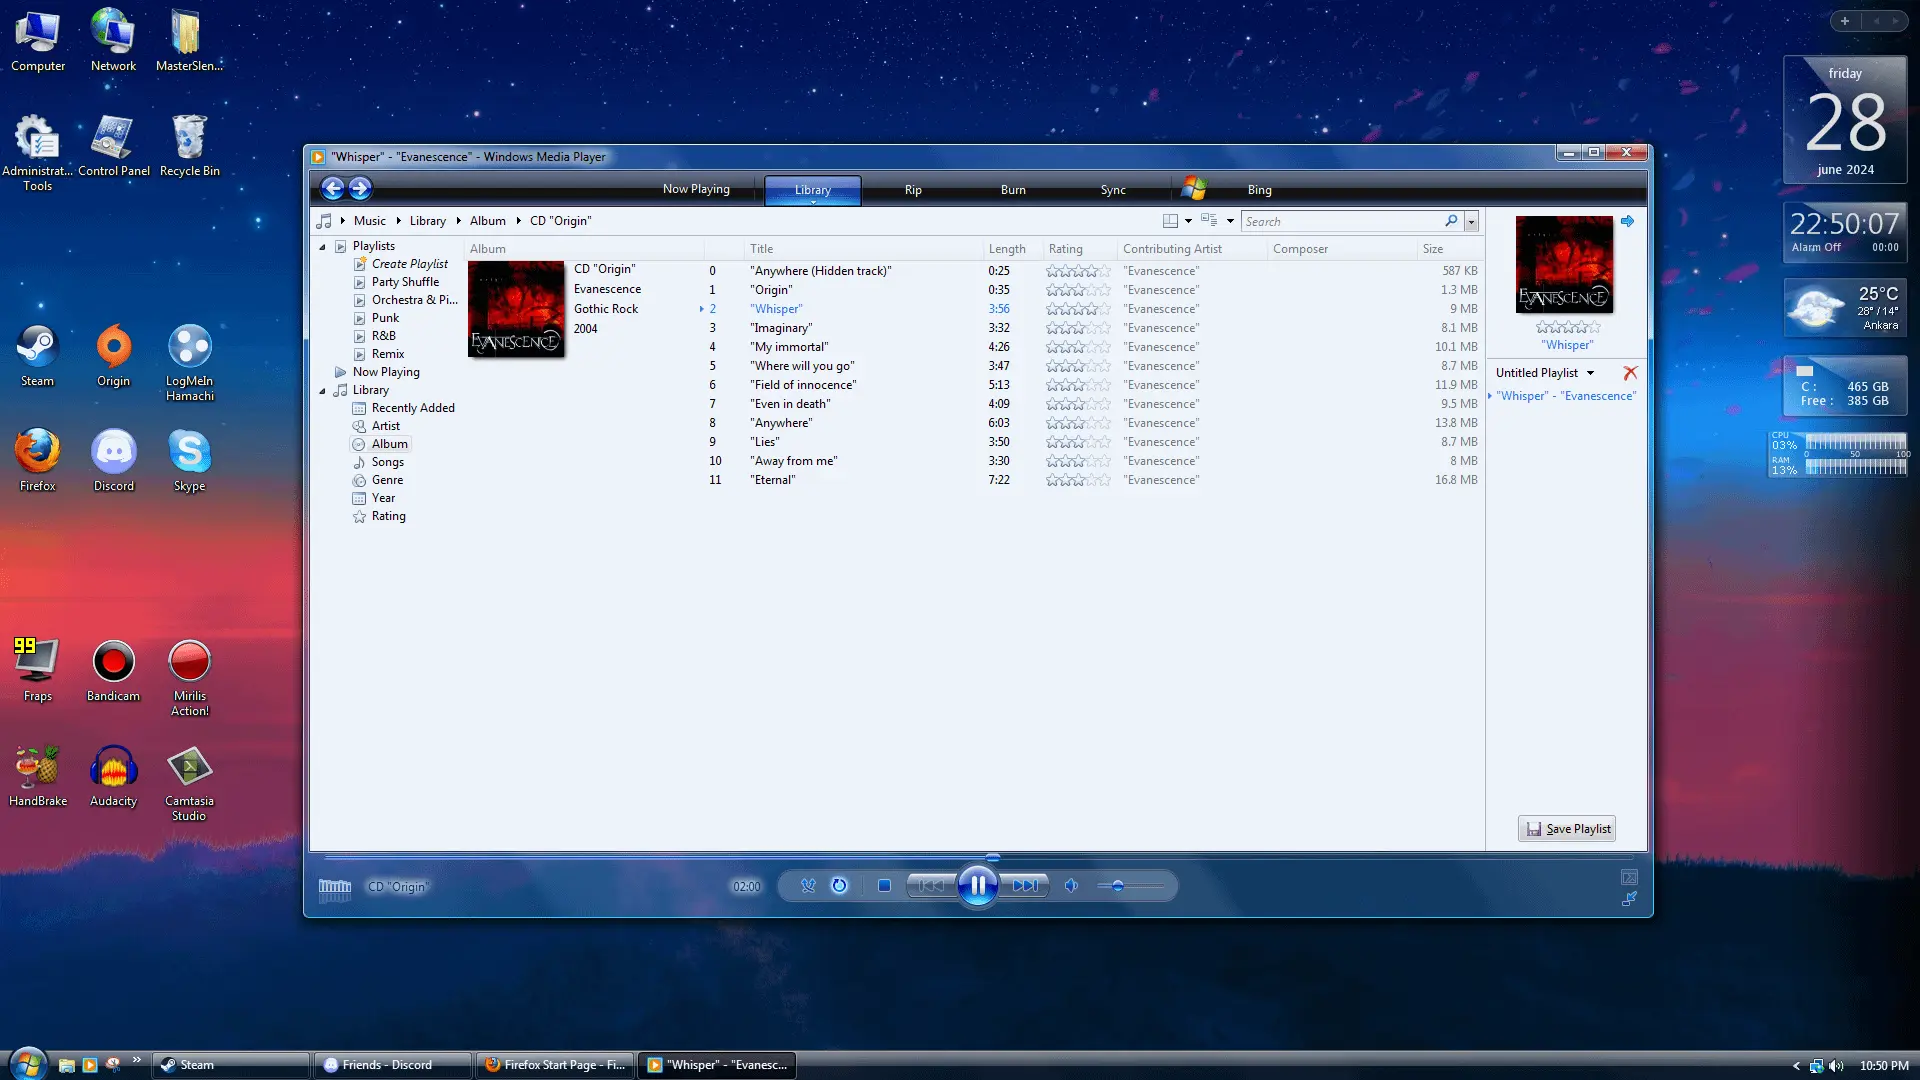Open the view options dropdown
Viewport: 1920px width, 1080px height.
pos(1230,221)
